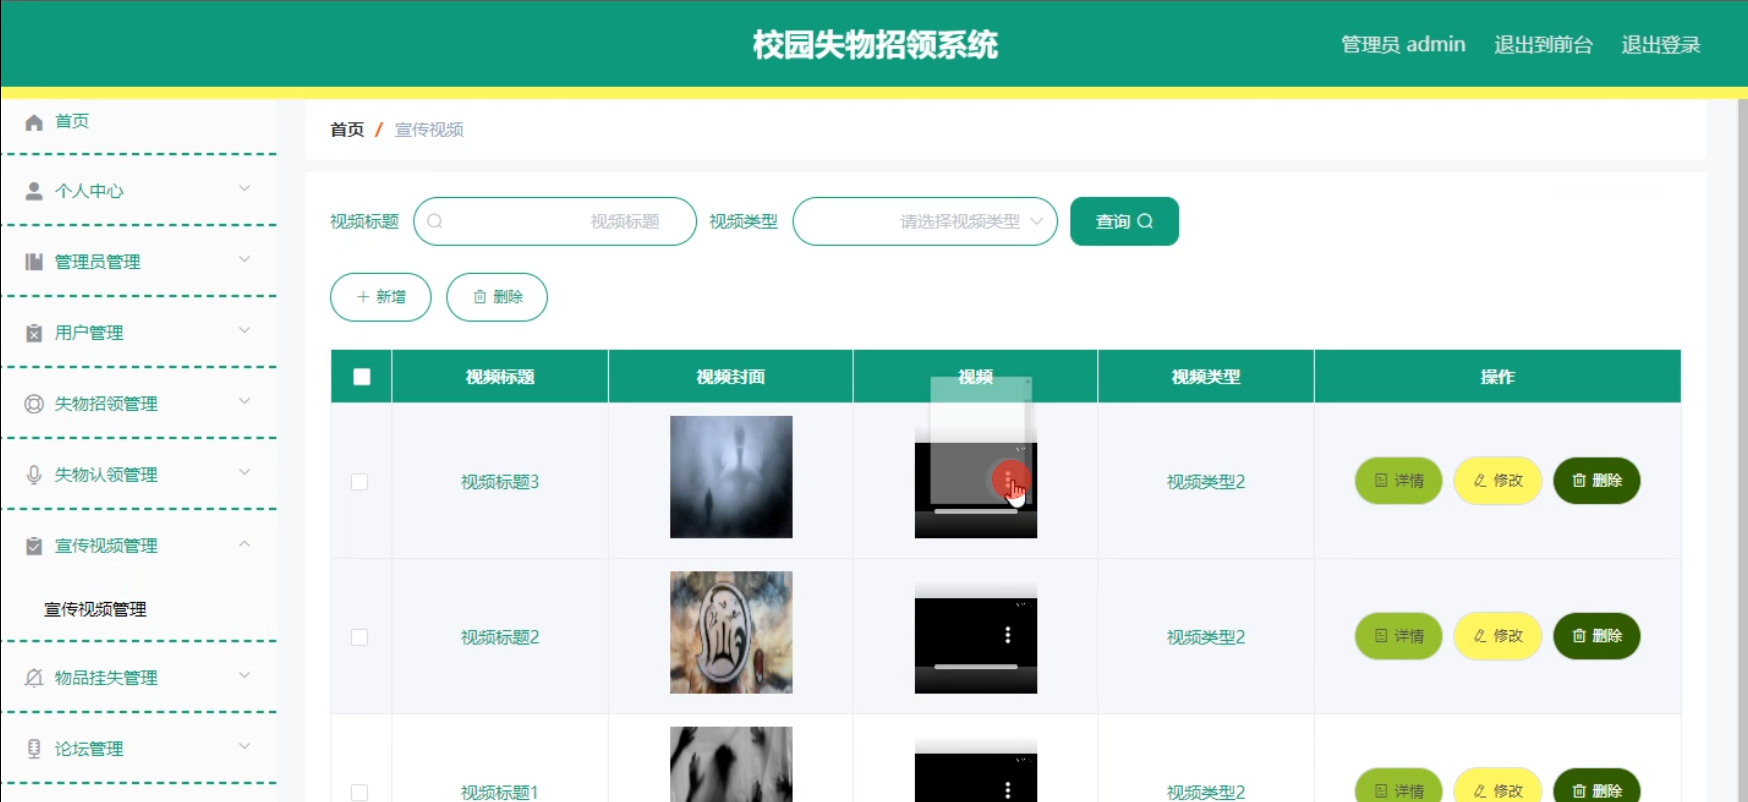Click 修改 button for 视频标题3
Viewport: 1748px width, 802px height.
1497,480
